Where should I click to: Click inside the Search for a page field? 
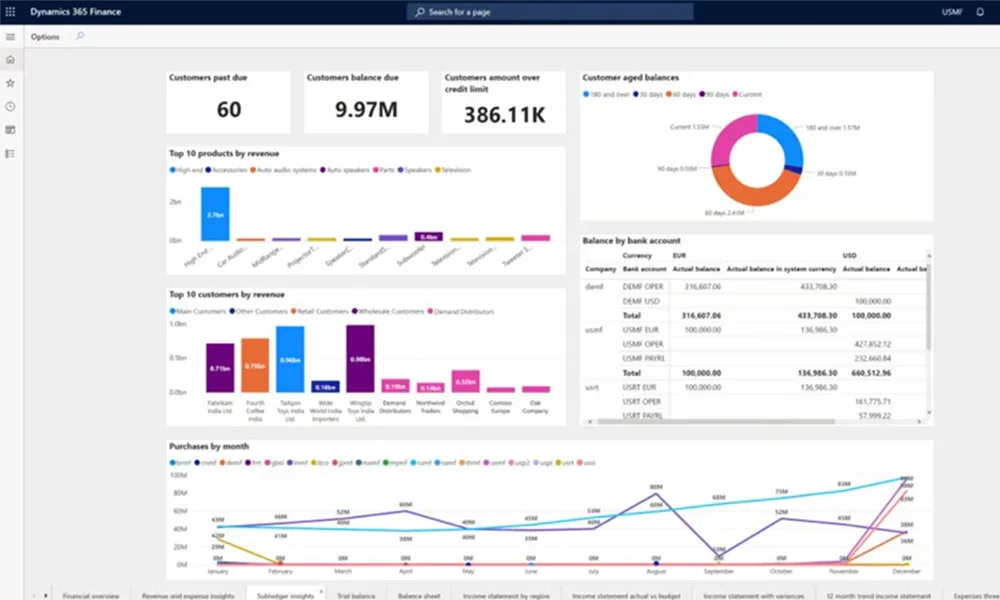coord(550,11)
